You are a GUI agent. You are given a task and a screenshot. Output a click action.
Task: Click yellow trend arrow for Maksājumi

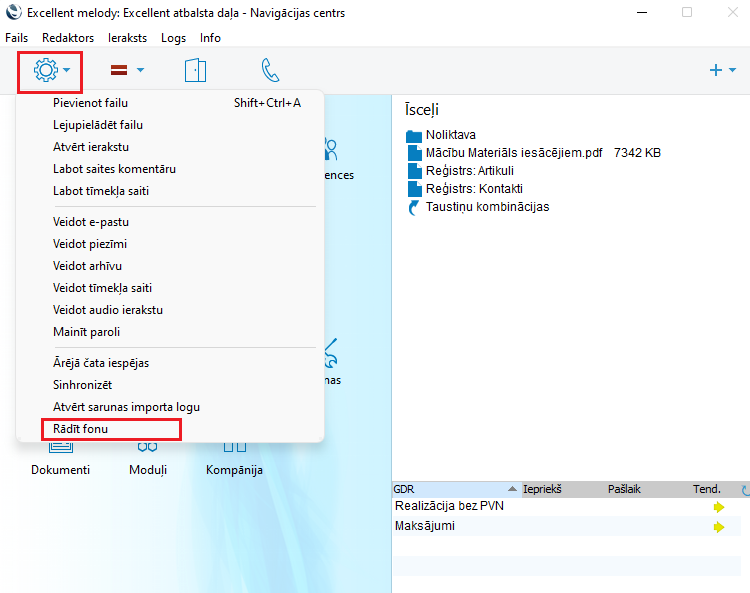(x=718, y=527)
